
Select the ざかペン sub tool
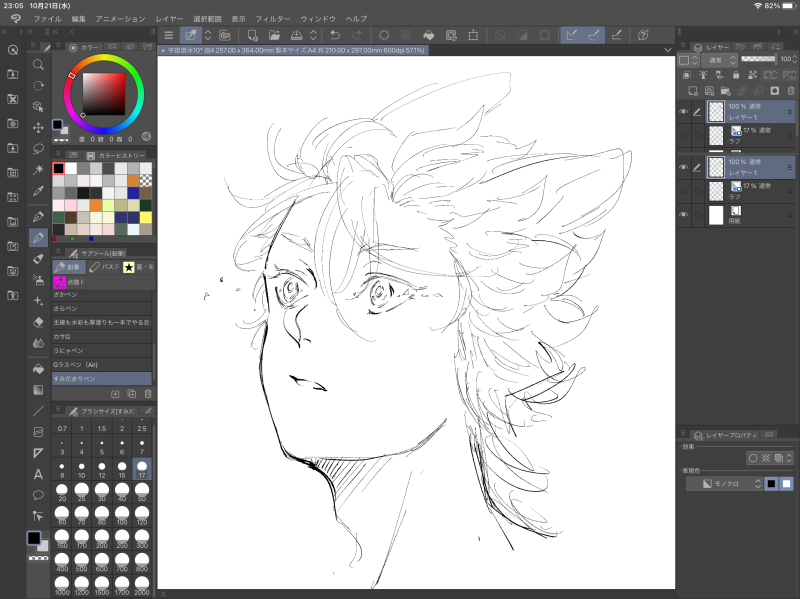(x=102, y=294)
